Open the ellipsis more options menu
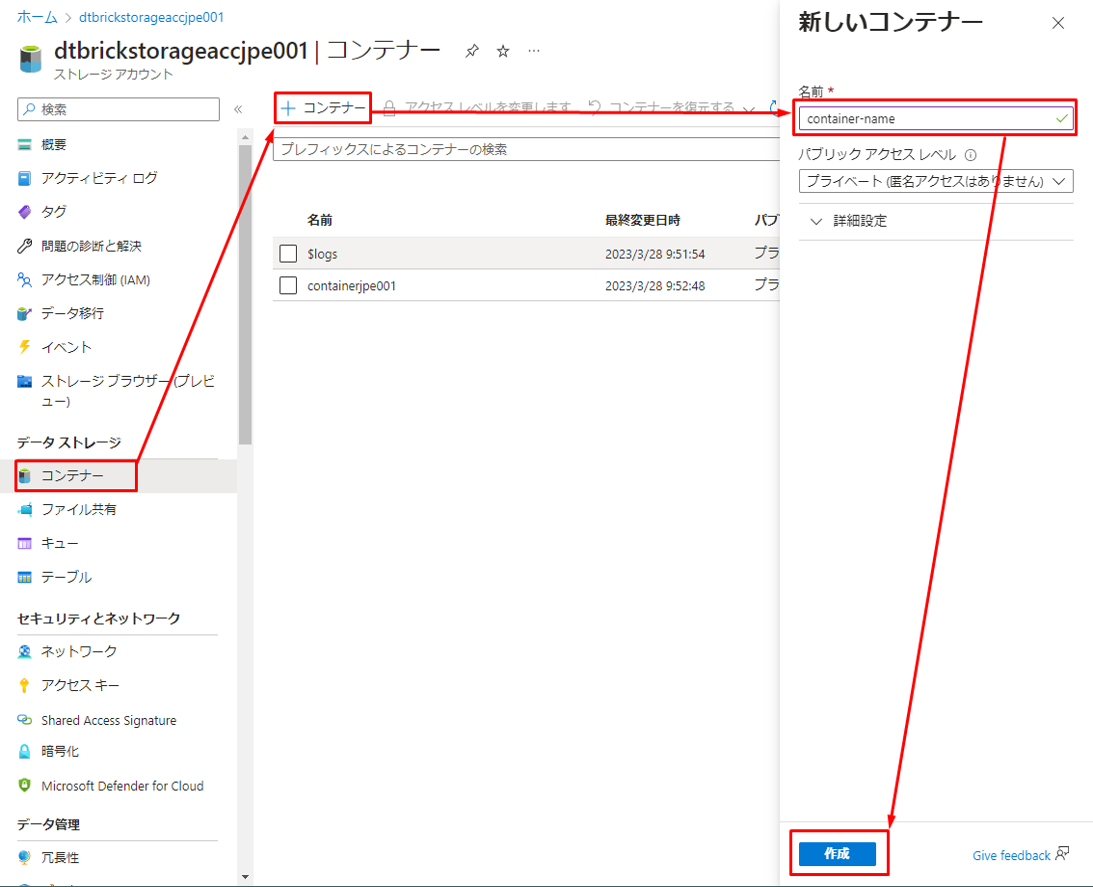The image size is (1093, 887). point(534,50)
